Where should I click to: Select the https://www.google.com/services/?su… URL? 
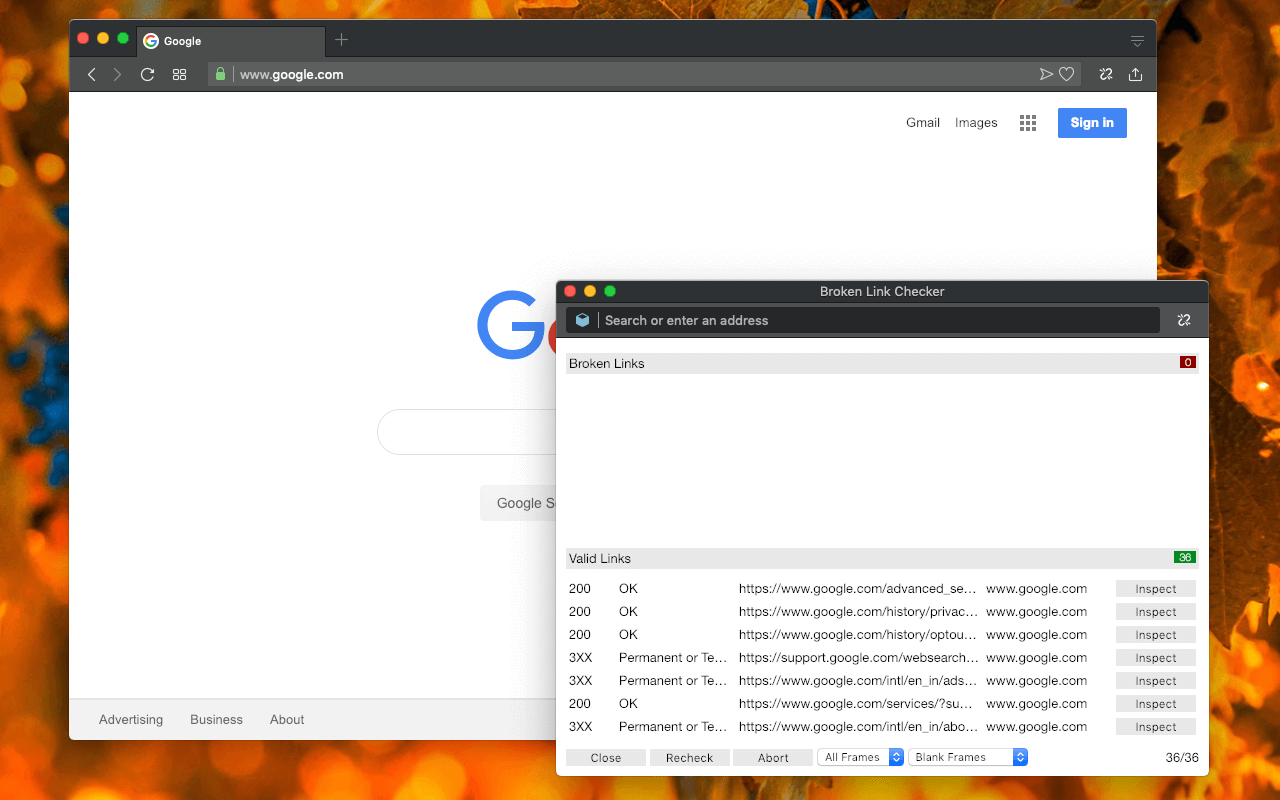click(858, 704)
